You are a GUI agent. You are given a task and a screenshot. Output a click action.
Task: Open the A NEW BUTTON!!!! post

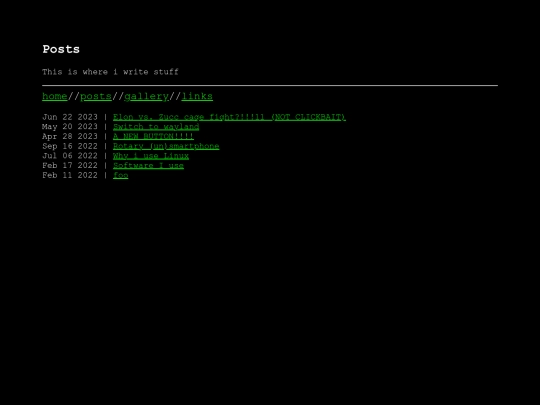[x=153, y=136]
